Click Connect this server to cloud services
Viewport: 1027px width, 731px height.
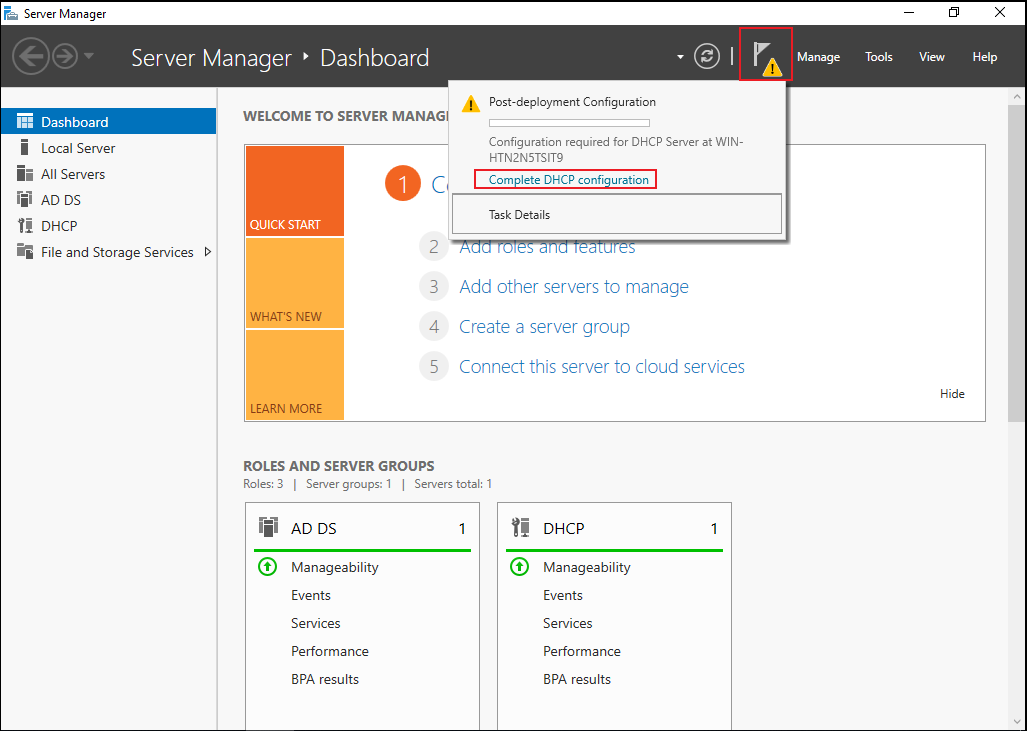point(602,367)
